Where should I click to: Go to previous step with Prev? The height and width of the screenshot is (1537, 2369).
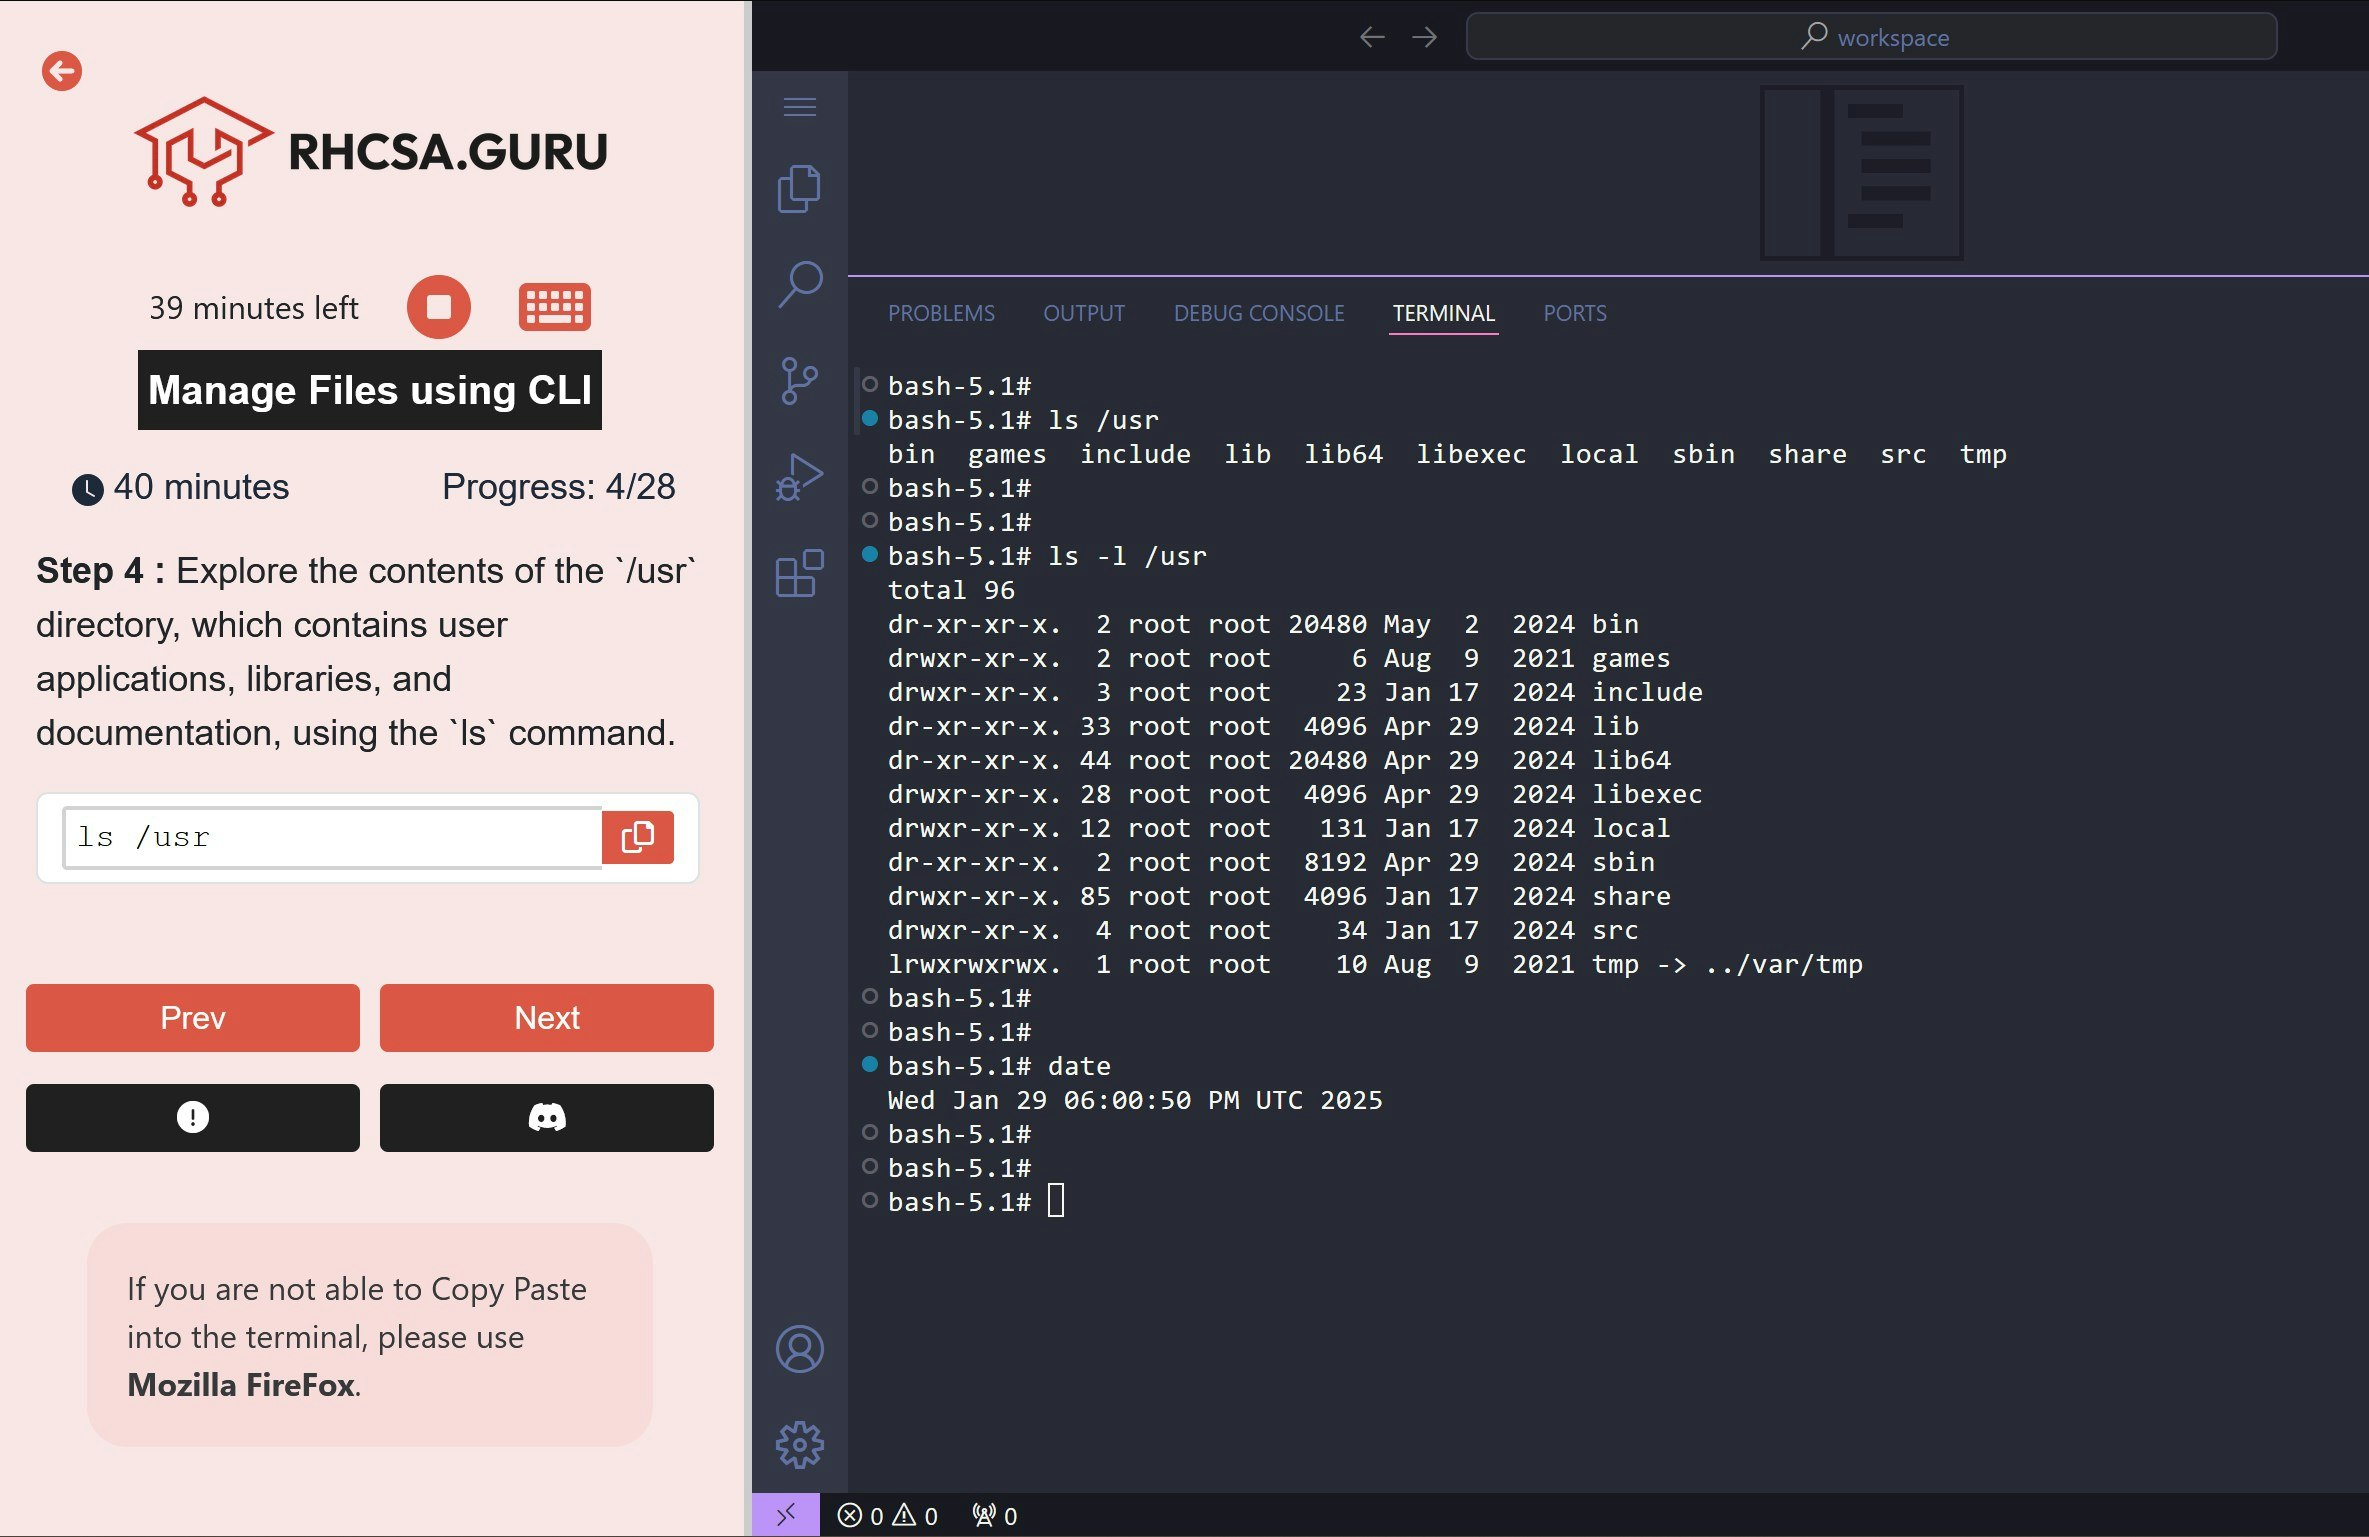point(193,1018)
